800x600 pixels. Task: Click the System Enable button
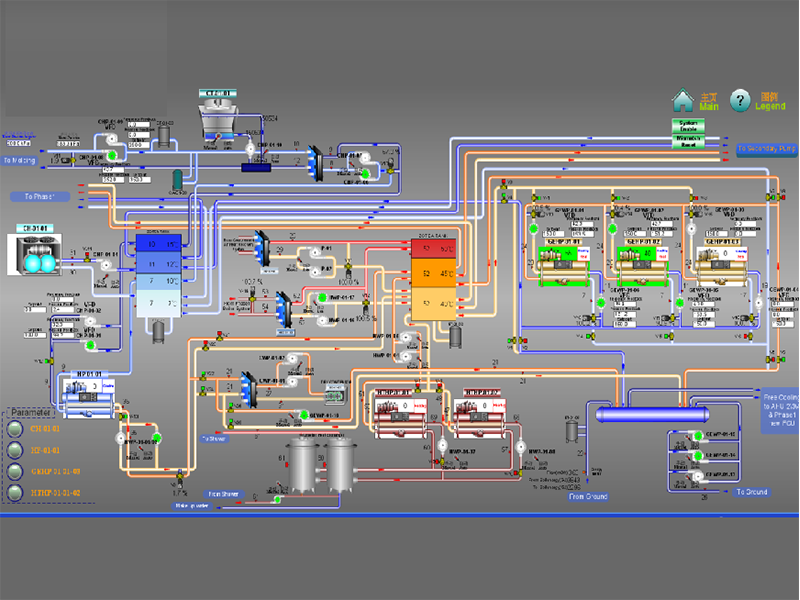[688, 126]
